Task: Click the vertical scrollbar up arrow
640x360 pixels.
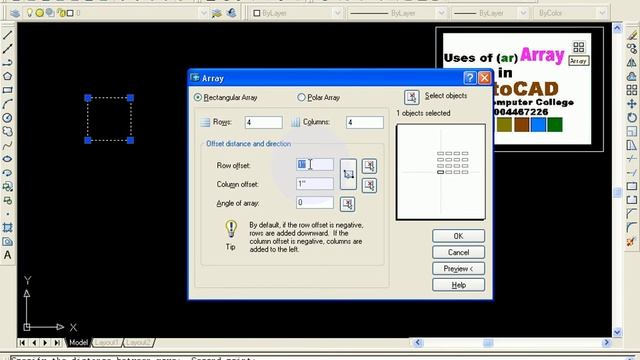Action: pos(617,28)
